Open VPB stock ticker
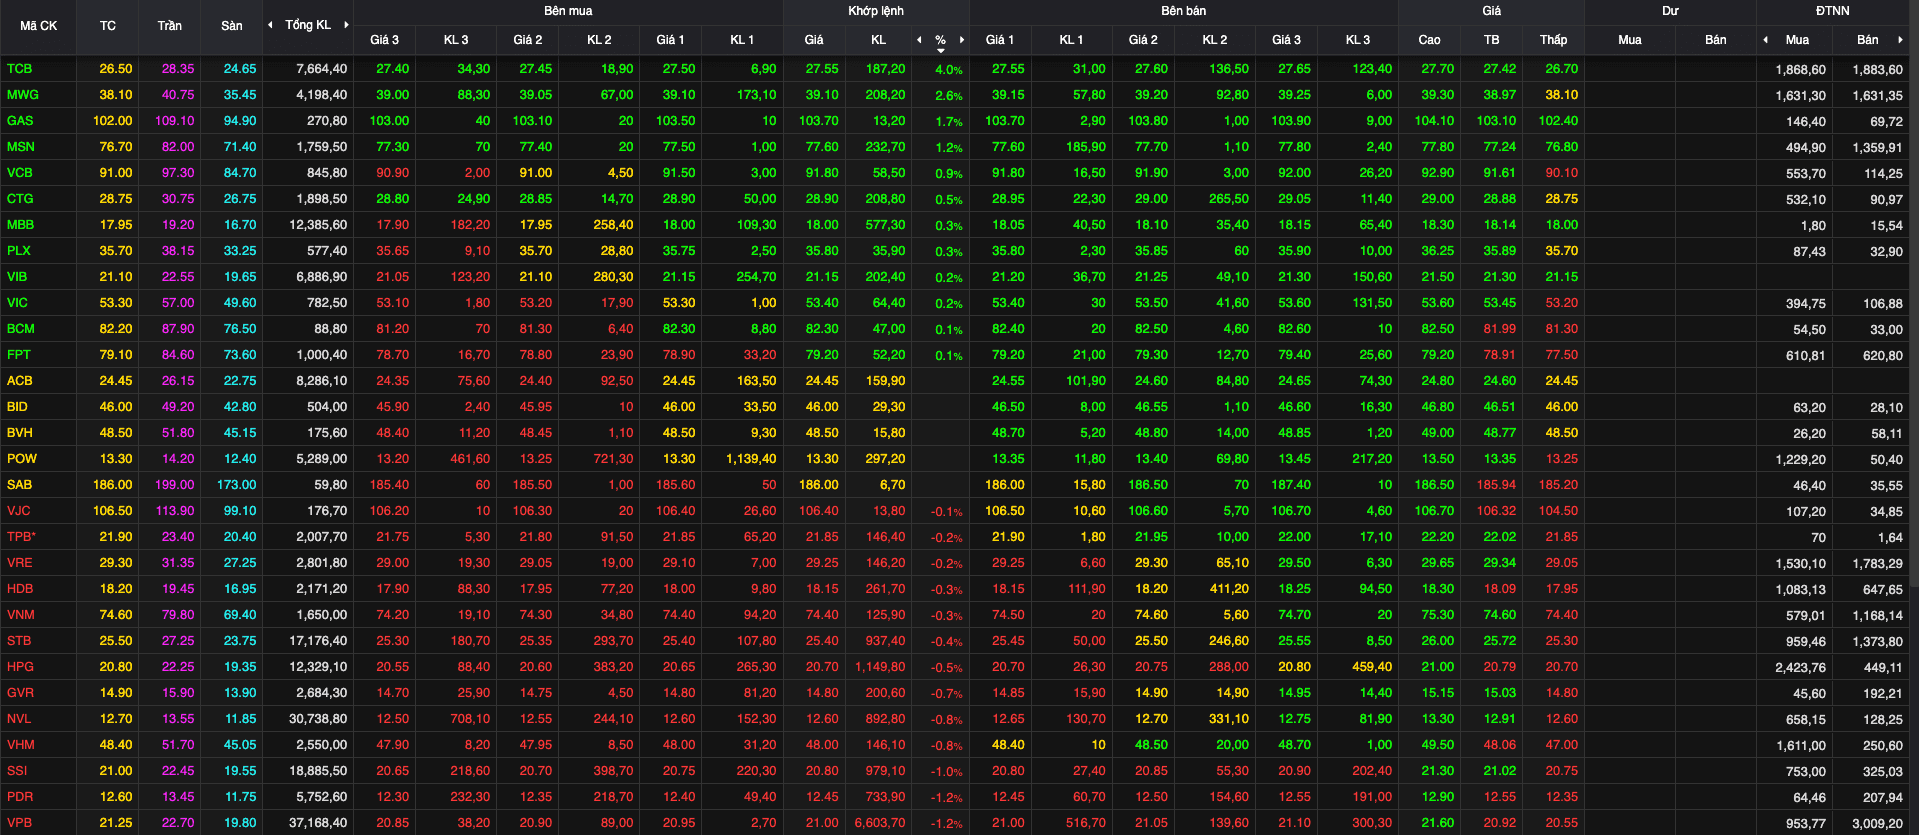 pyautogui.click(x=19, y=823)
